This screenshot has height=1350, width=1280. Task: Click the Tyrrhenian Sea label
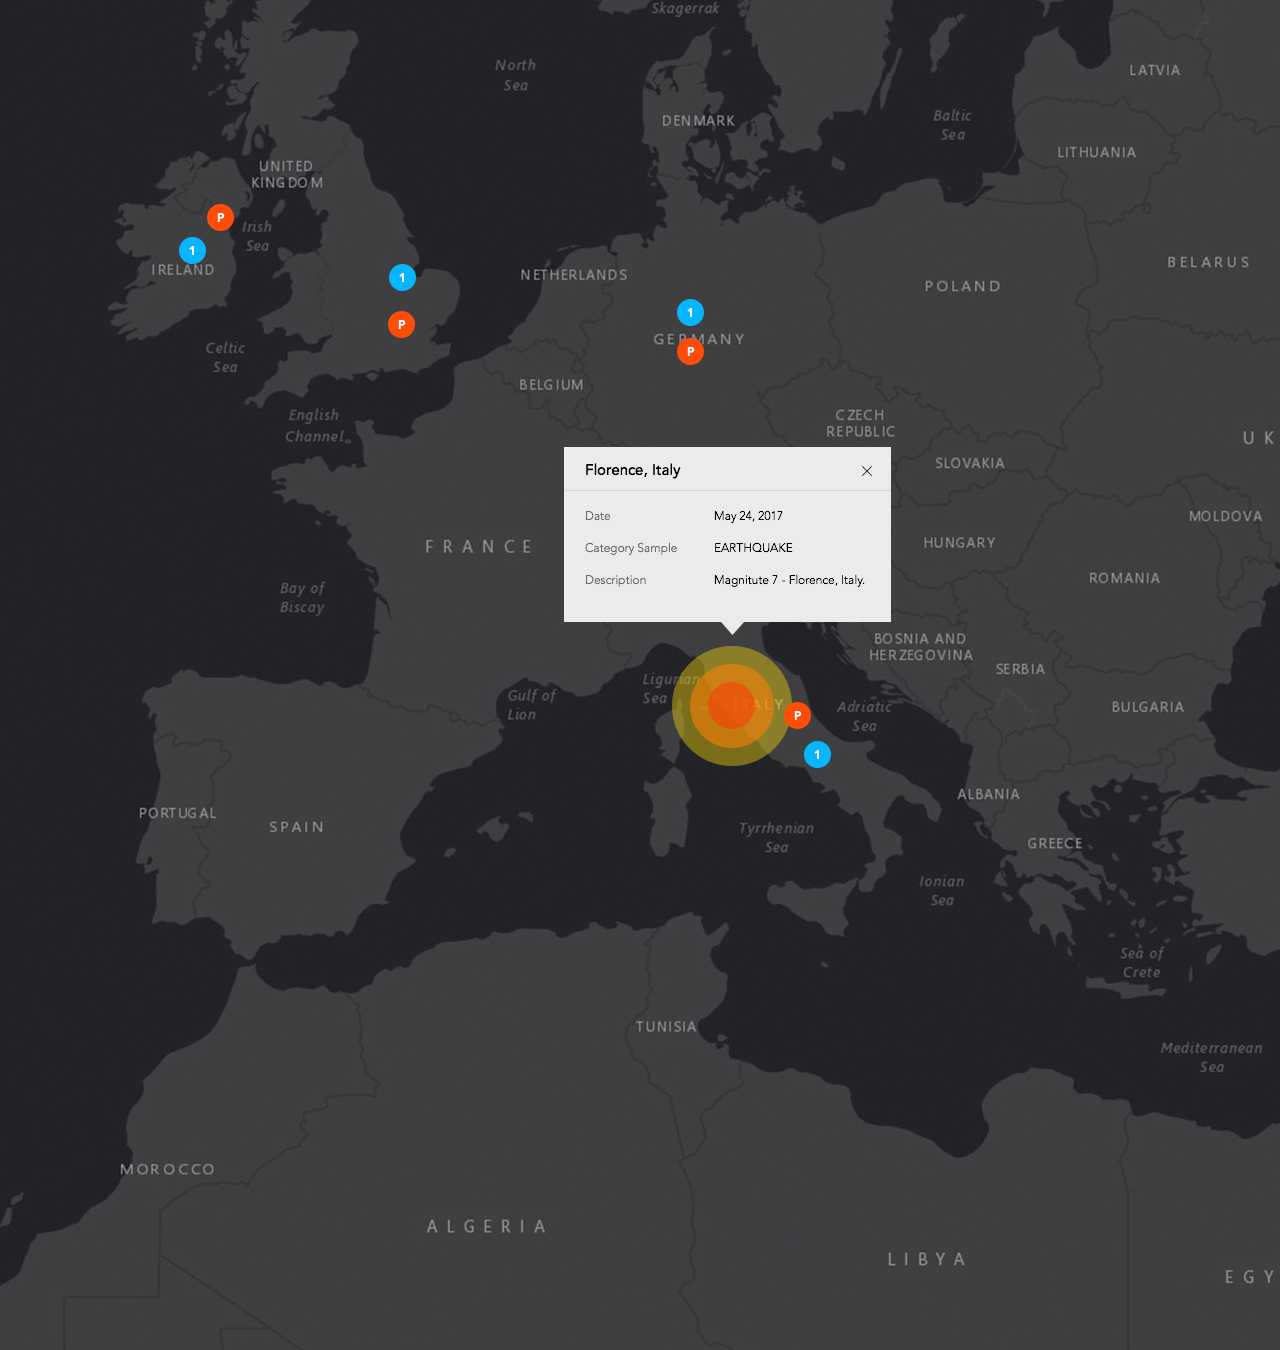pos(777,838)
